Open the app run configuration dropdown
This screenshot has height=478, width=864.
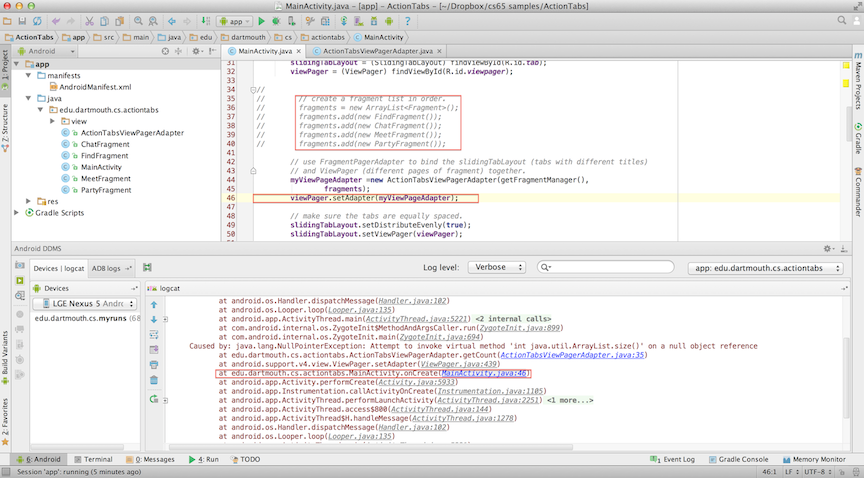pos(235,20)
